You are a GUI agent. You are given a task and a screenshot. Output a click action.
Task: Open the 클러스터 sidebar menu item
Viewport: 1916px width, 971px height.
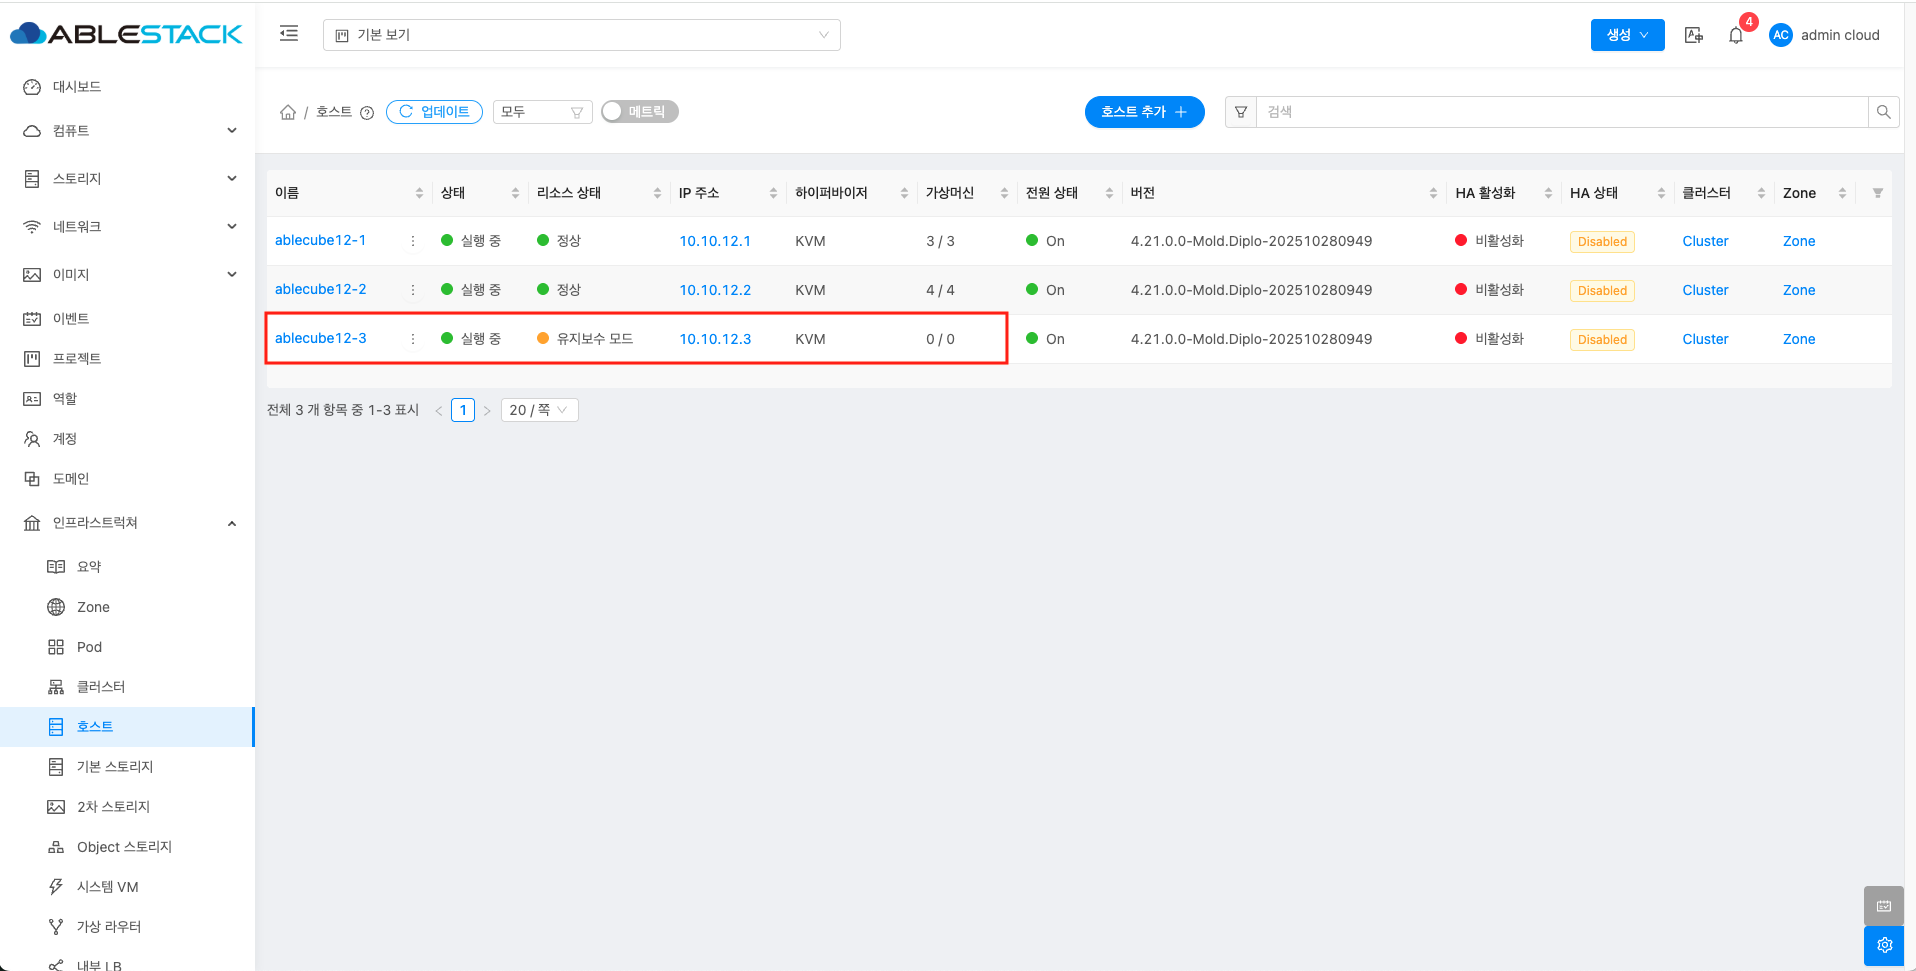[101, 687]
